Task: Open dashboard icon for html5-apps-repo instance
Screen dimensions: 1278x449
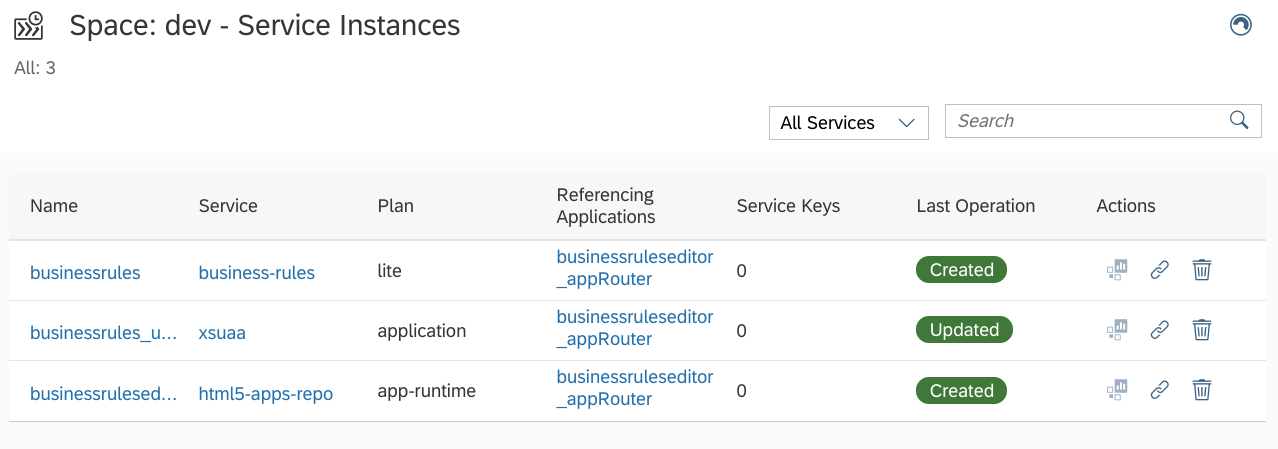Action: click(x=1117, y=390)
